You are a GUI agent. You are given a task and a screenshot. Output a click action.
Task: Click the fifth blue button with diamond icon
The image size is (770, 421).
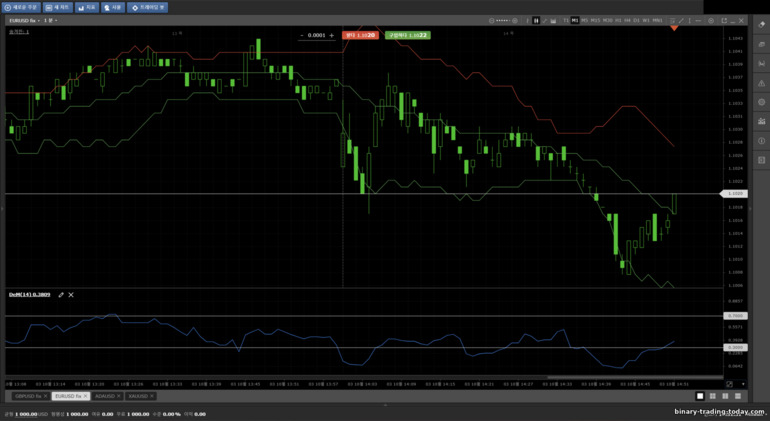(x=147, y=8)
